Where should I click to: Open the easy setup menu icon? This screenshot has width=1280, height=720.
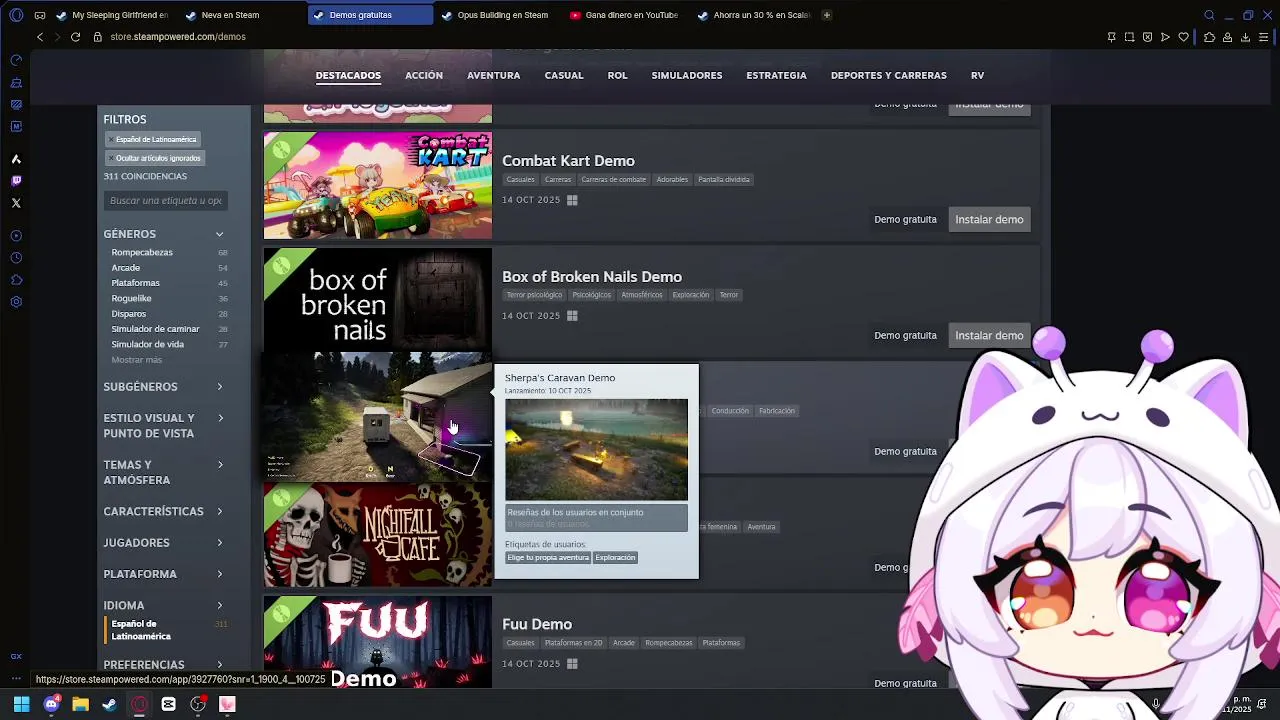tap(1264, 37)
